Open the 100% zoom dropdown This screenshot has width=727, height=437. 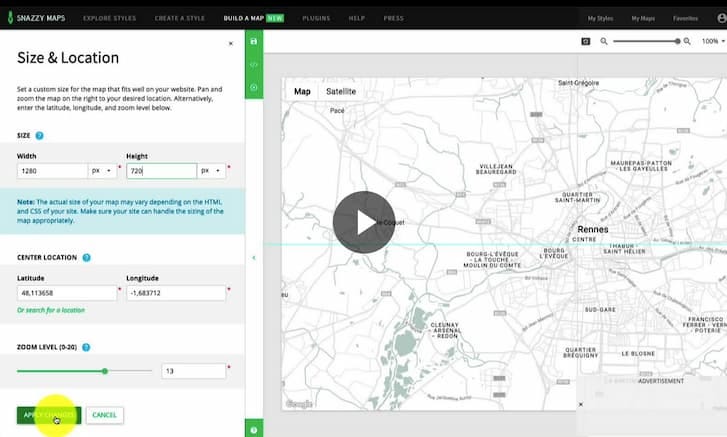(713, 41)
